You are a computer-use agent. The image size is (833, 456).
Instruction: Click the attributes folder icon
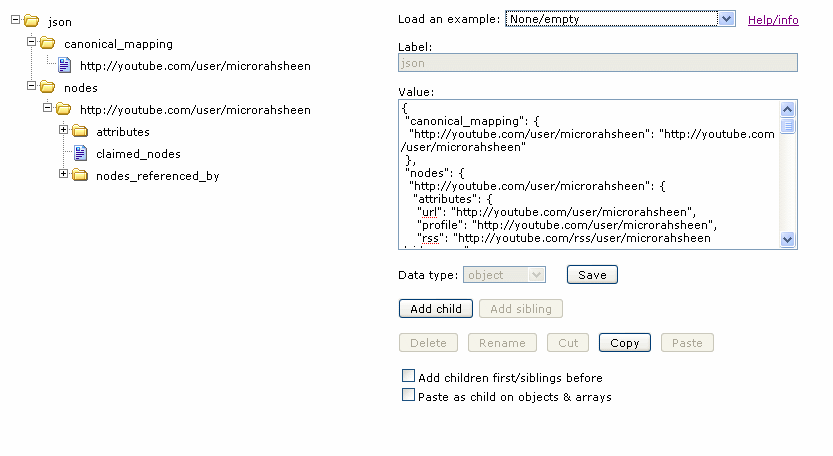pyautogui.click(x=80, y=131)
